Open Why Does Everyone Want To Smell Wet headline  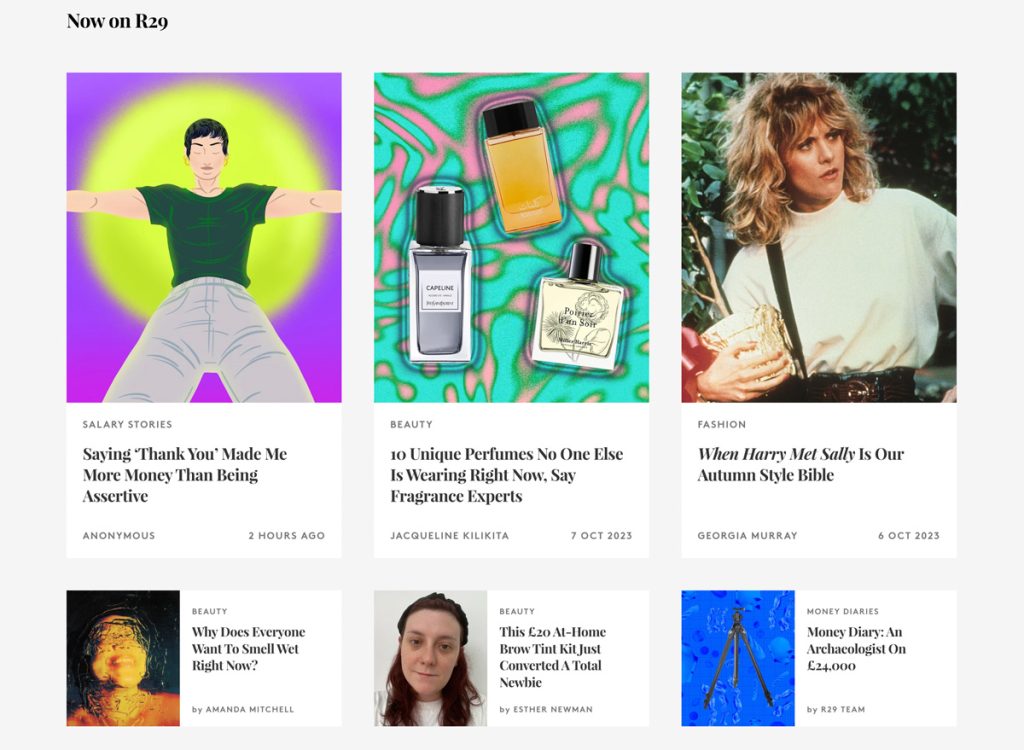pyautogui.click(x=249, y=649)
